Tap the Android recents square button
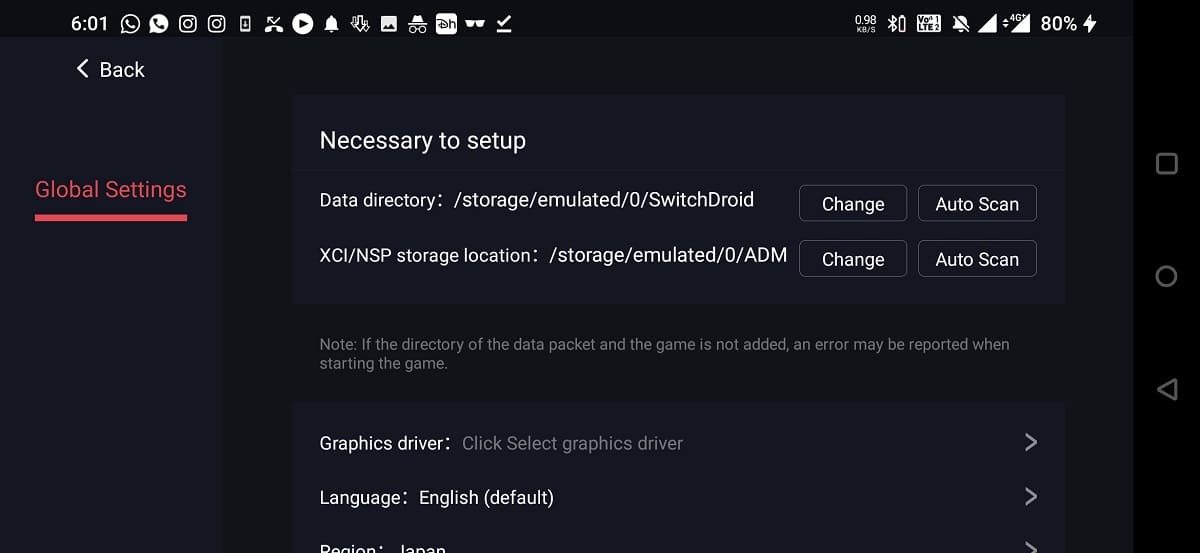The height and width of the screenshot is (553, 1200). click(1166, 164)
